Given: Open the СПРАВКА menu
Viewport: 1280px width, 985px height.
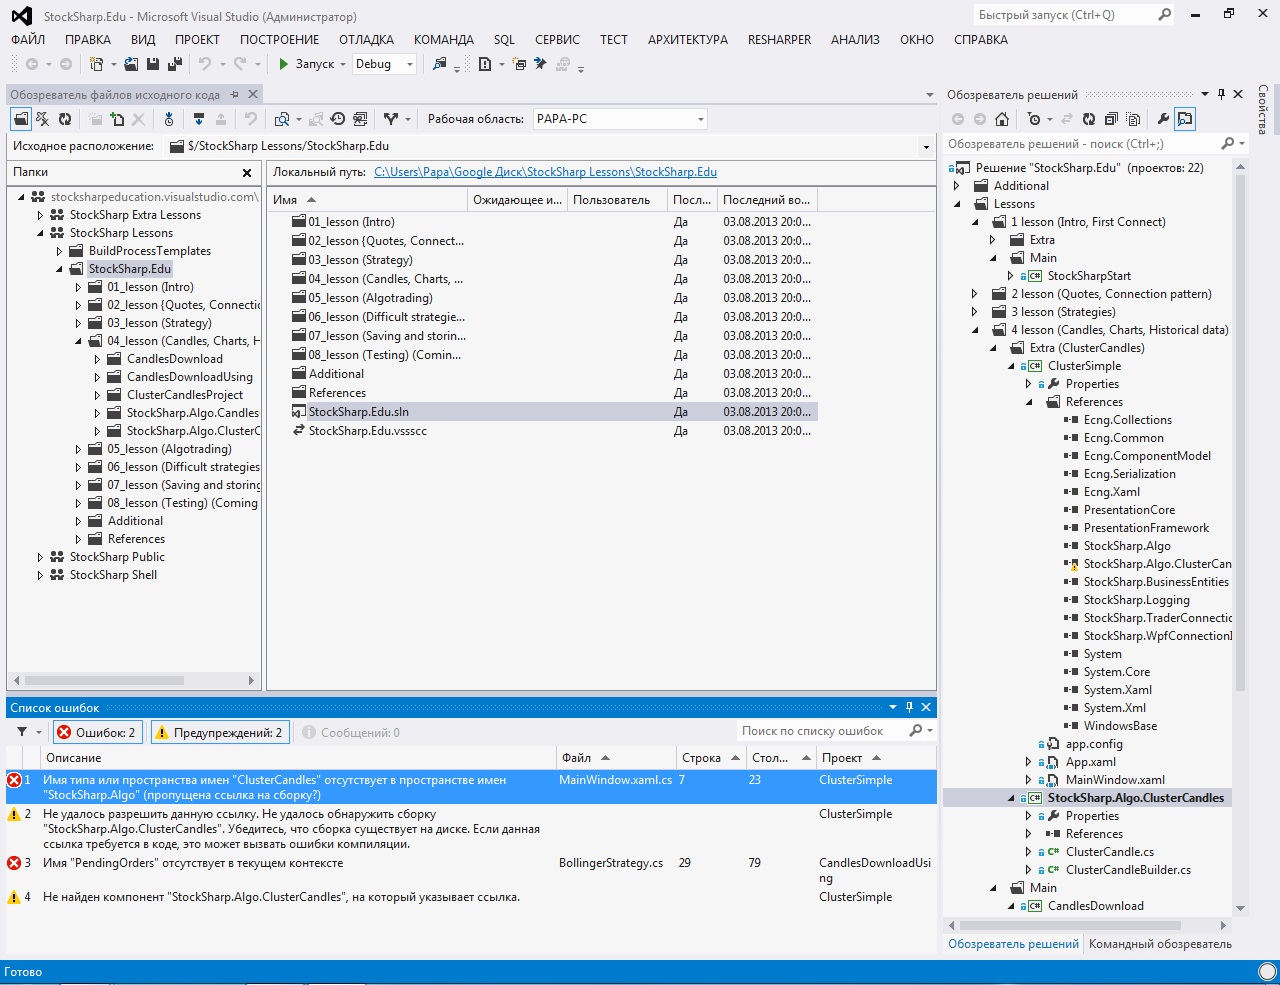Looking at the screenshot, I should tap(981, 40).
